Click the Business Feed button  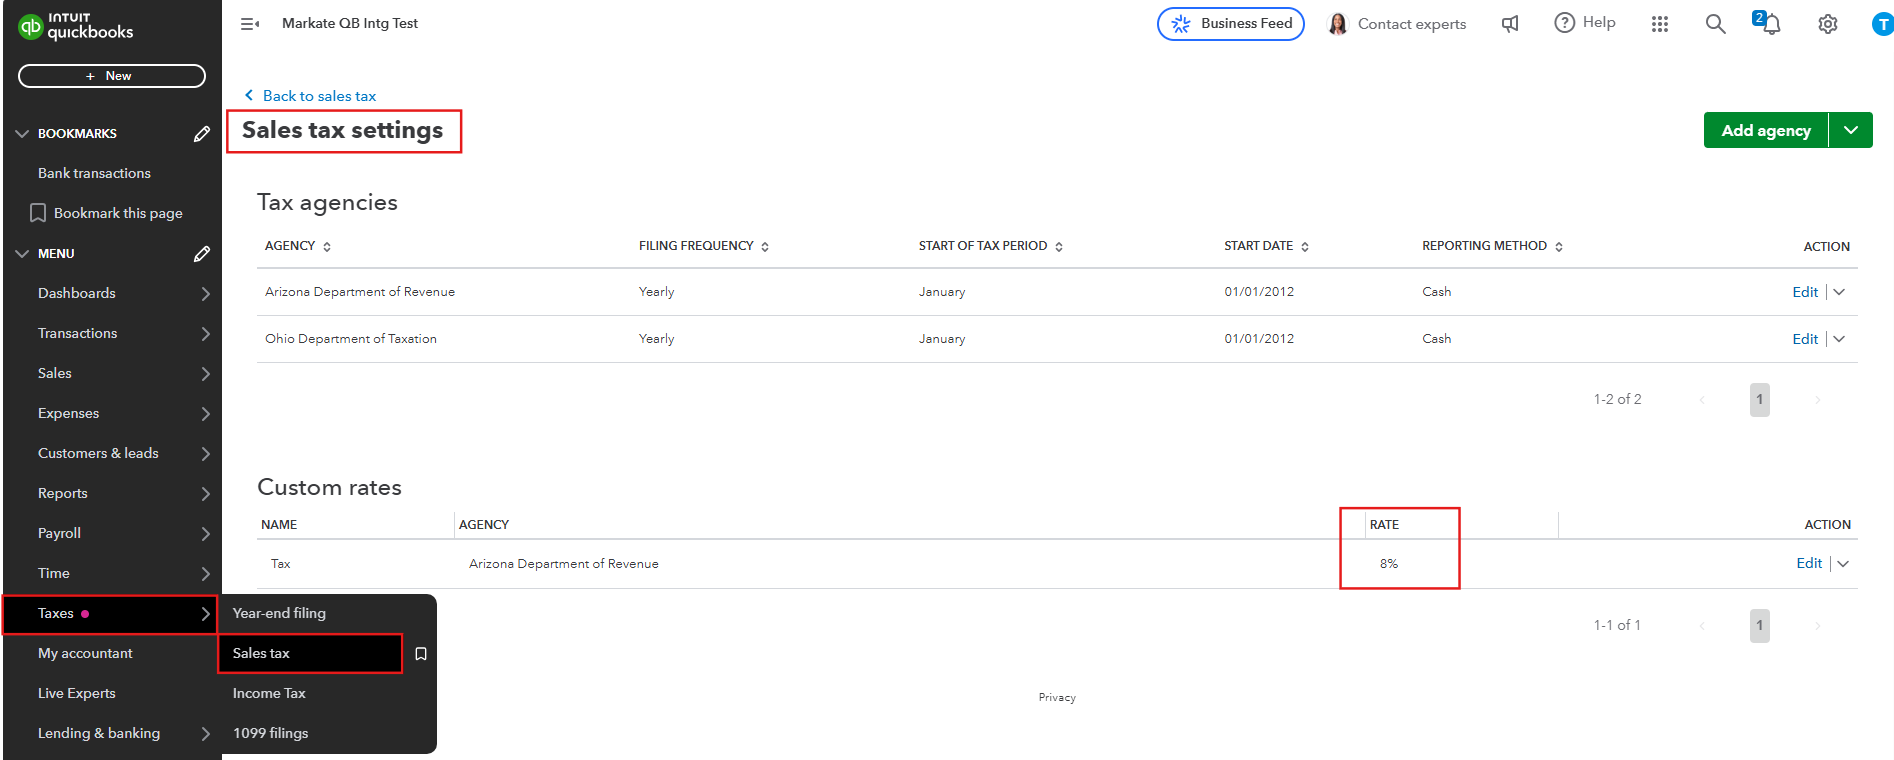(1231, 24)
